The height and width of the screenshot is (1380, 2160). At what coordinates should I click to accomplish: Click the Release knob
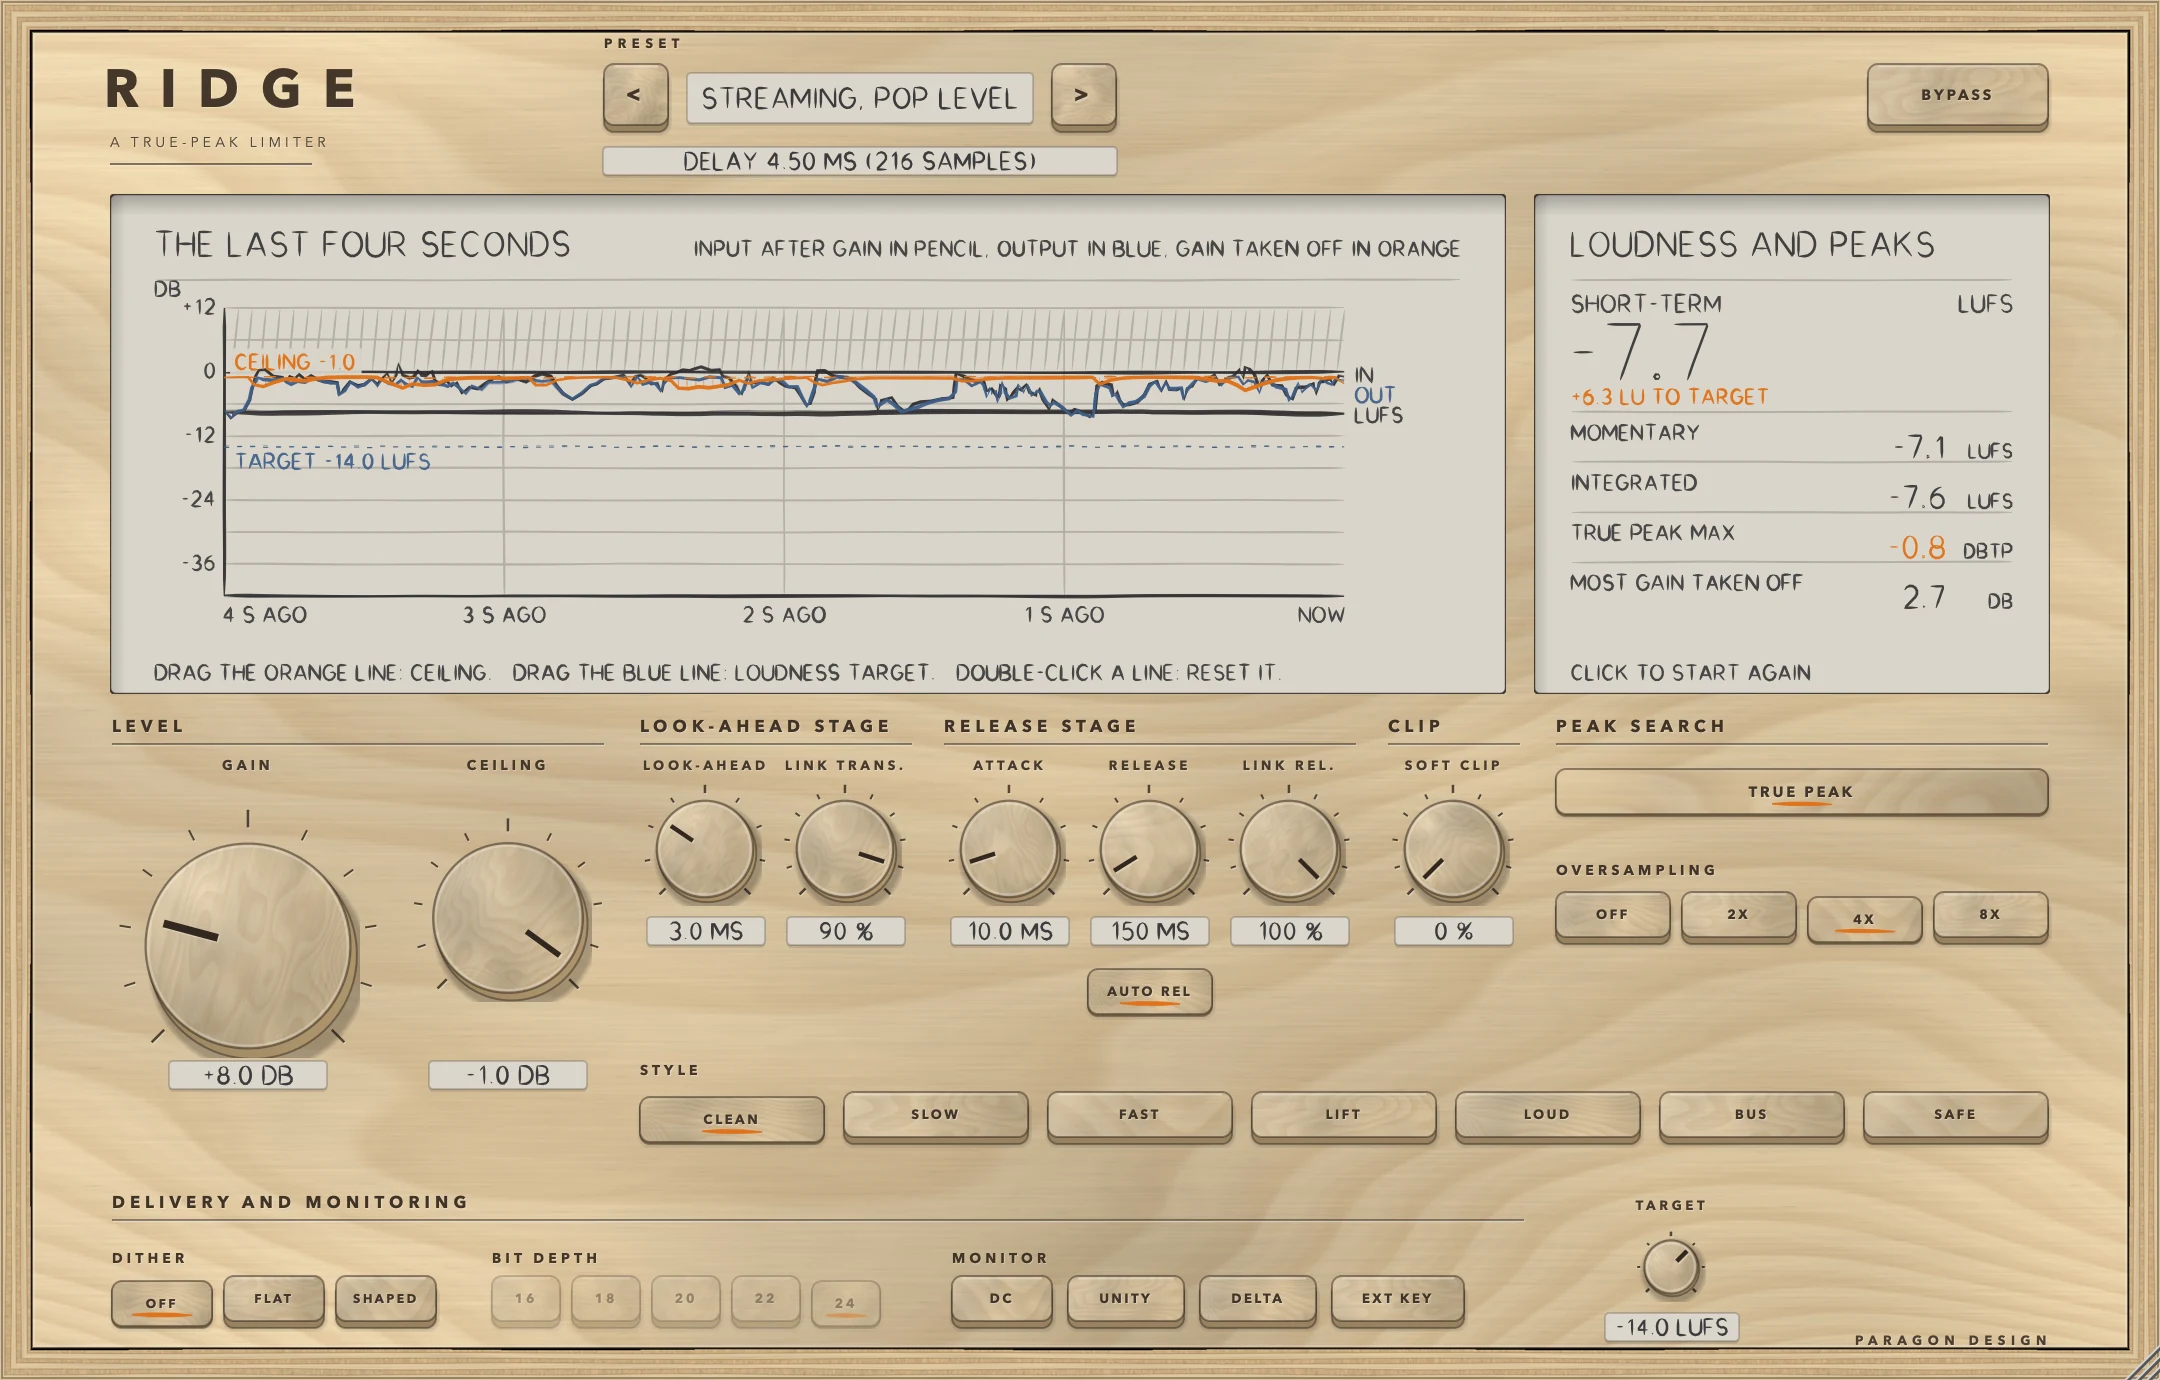tap(1149, 850)
